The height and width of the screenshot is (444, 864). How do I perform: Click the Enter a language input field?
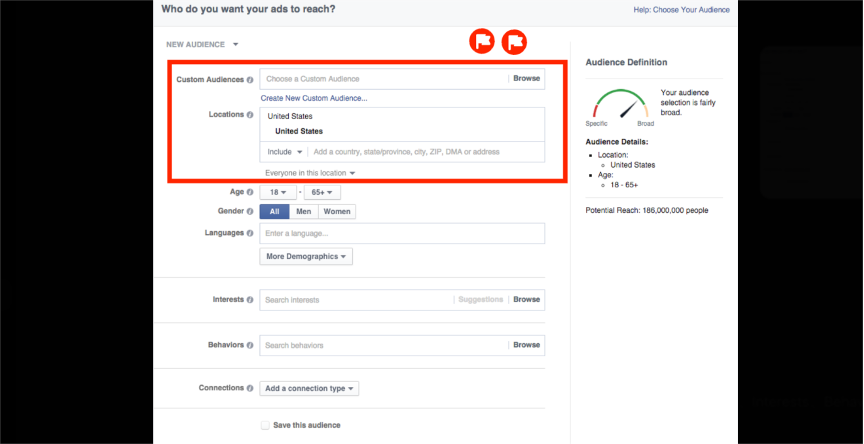coord(402,233)
